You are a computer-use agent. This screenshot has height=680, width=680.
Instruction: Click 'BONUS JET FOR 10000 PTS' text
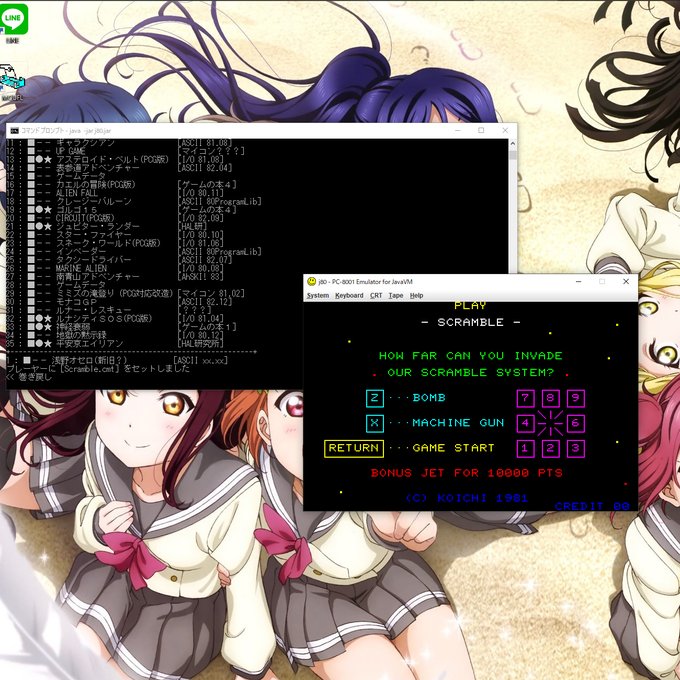click(x=467, y=473)
